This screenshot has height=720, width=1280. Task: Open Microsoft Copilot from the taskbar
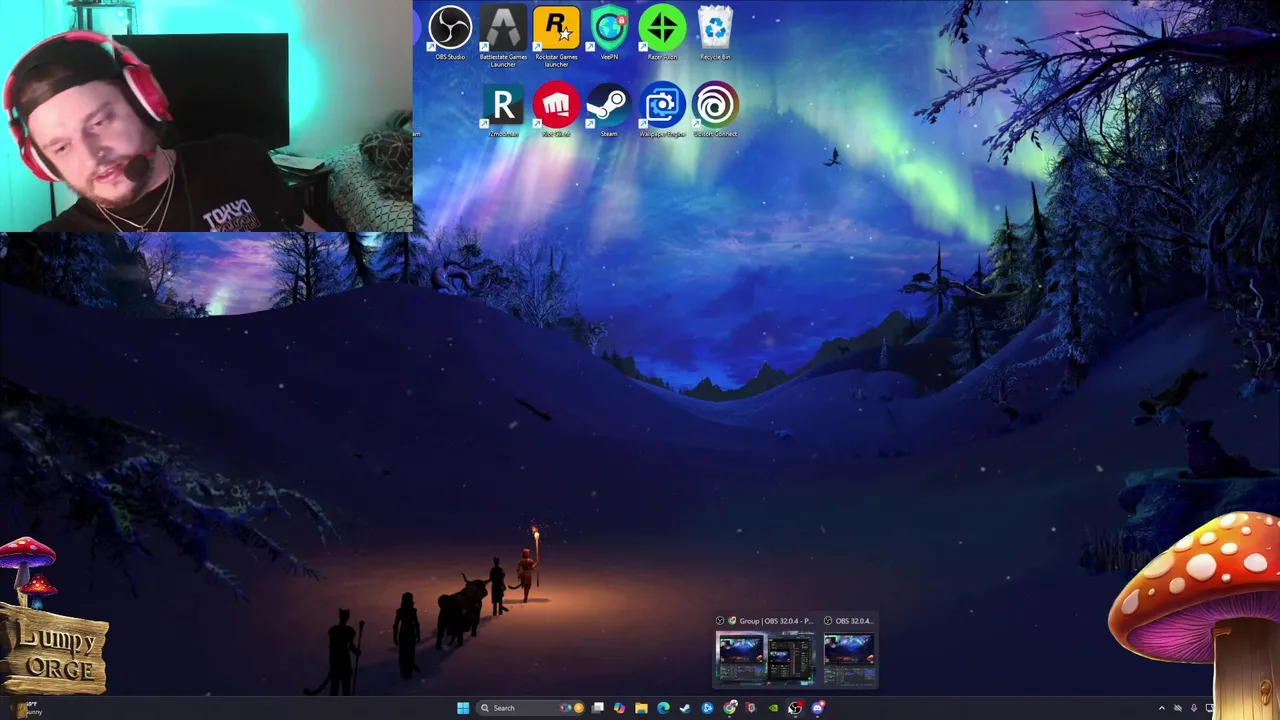(x=619, y=708)
